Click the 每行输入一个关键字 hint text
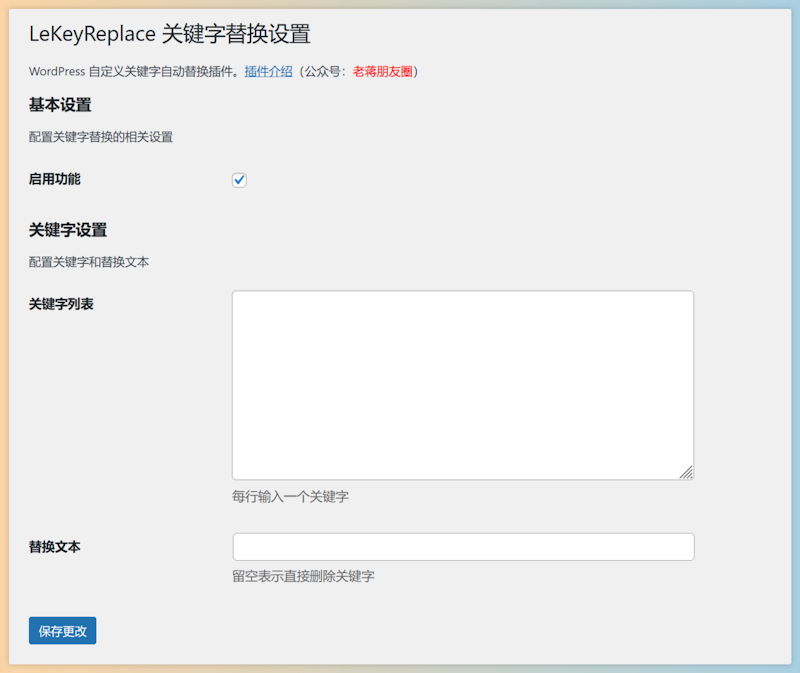 [290, 496]
